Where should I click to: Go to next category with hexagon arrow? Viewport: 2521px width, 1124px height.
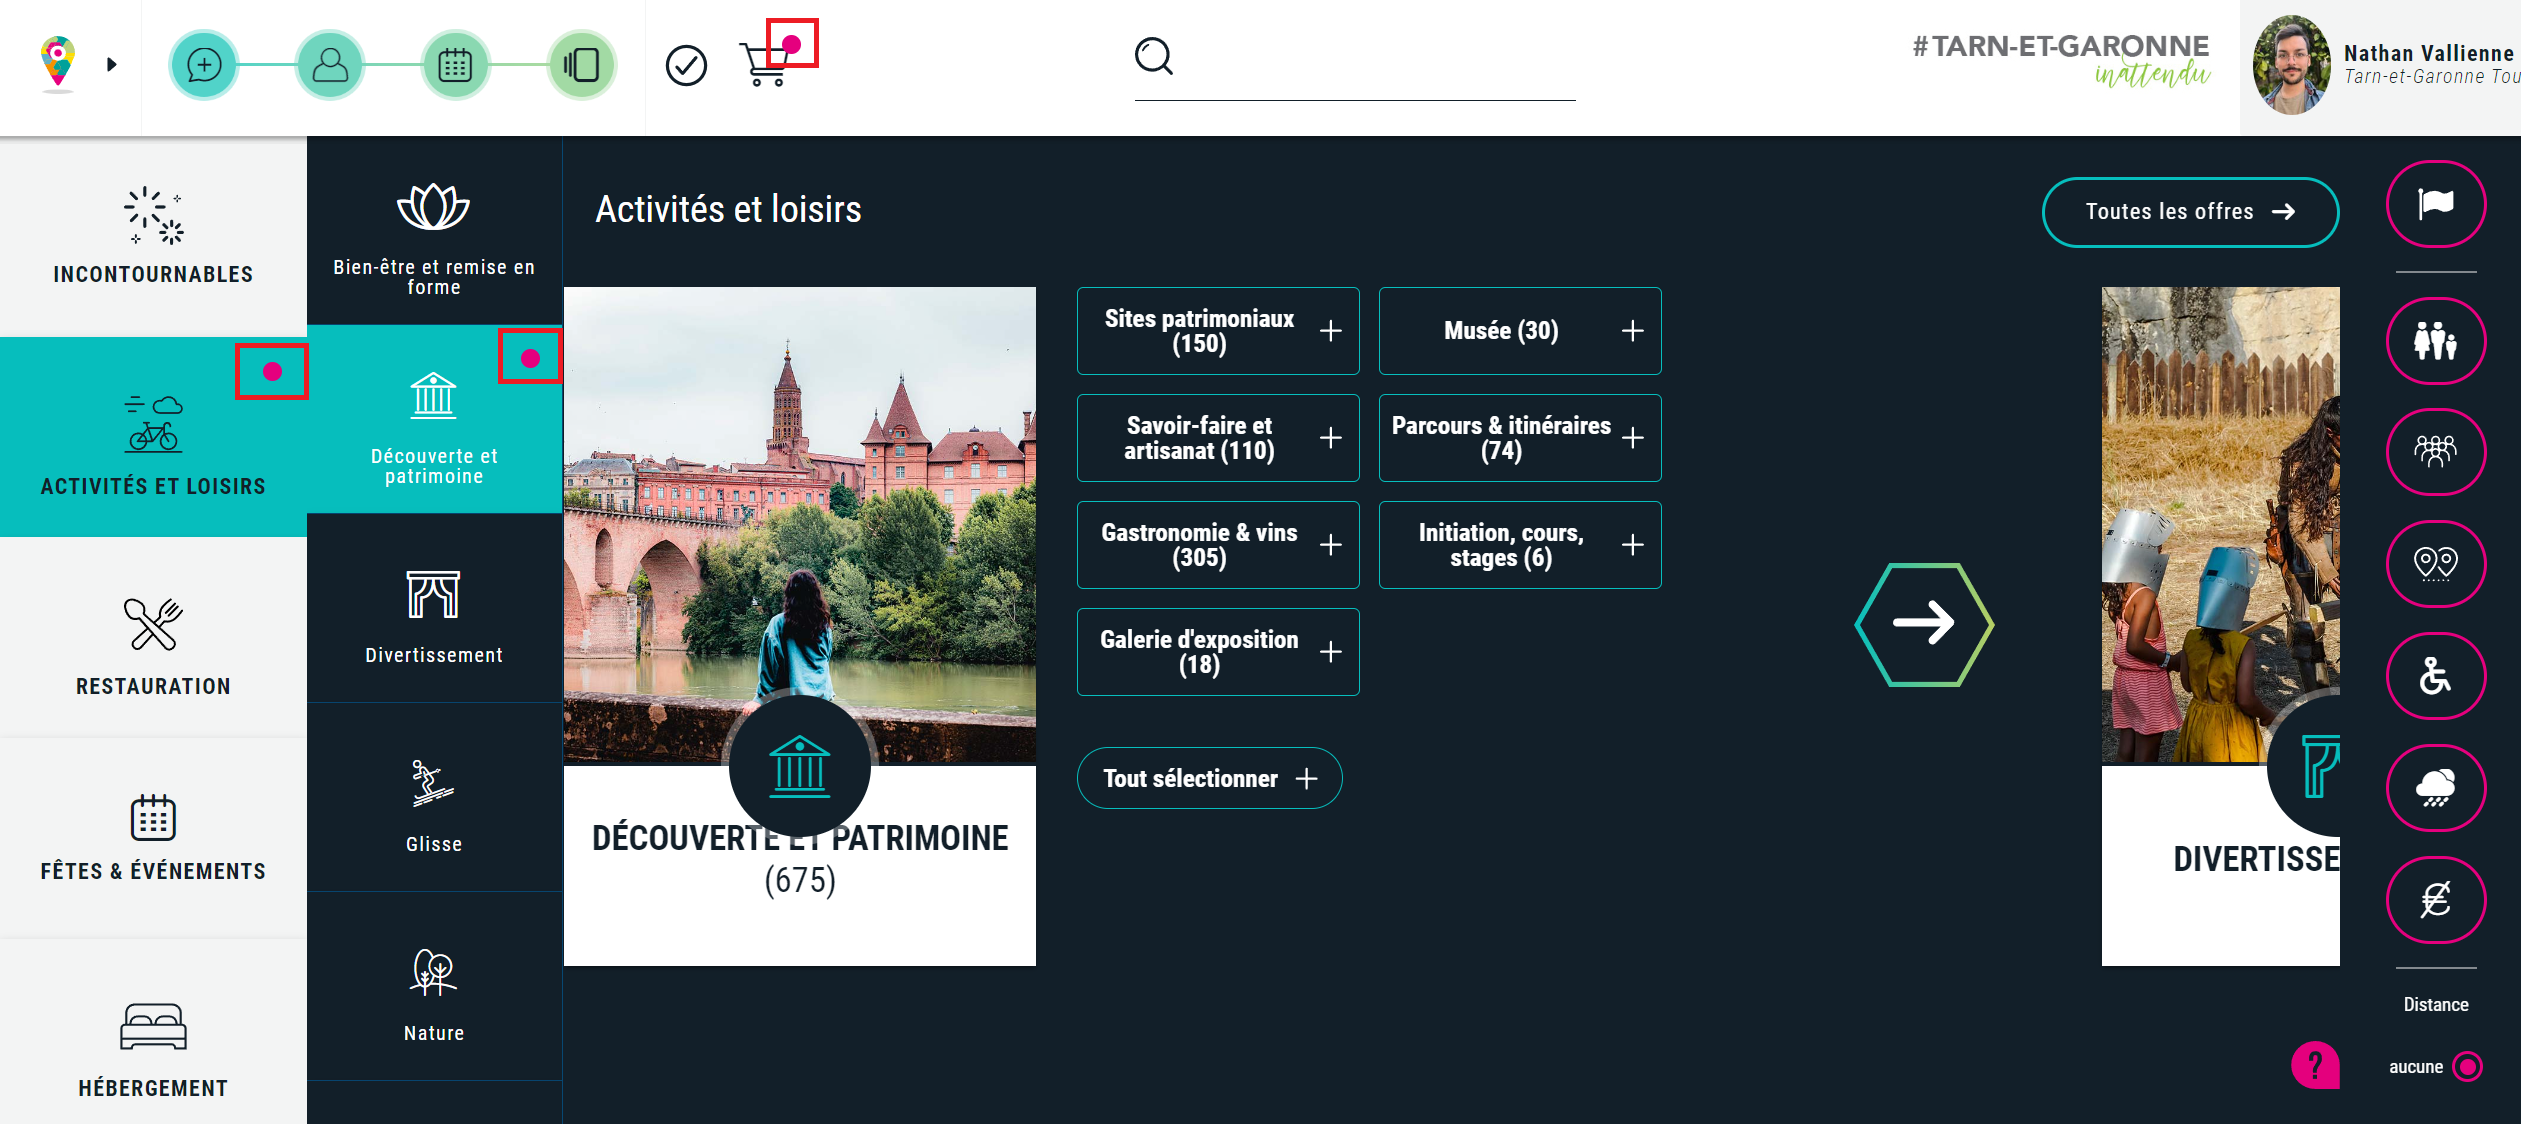pos(1923,624)
